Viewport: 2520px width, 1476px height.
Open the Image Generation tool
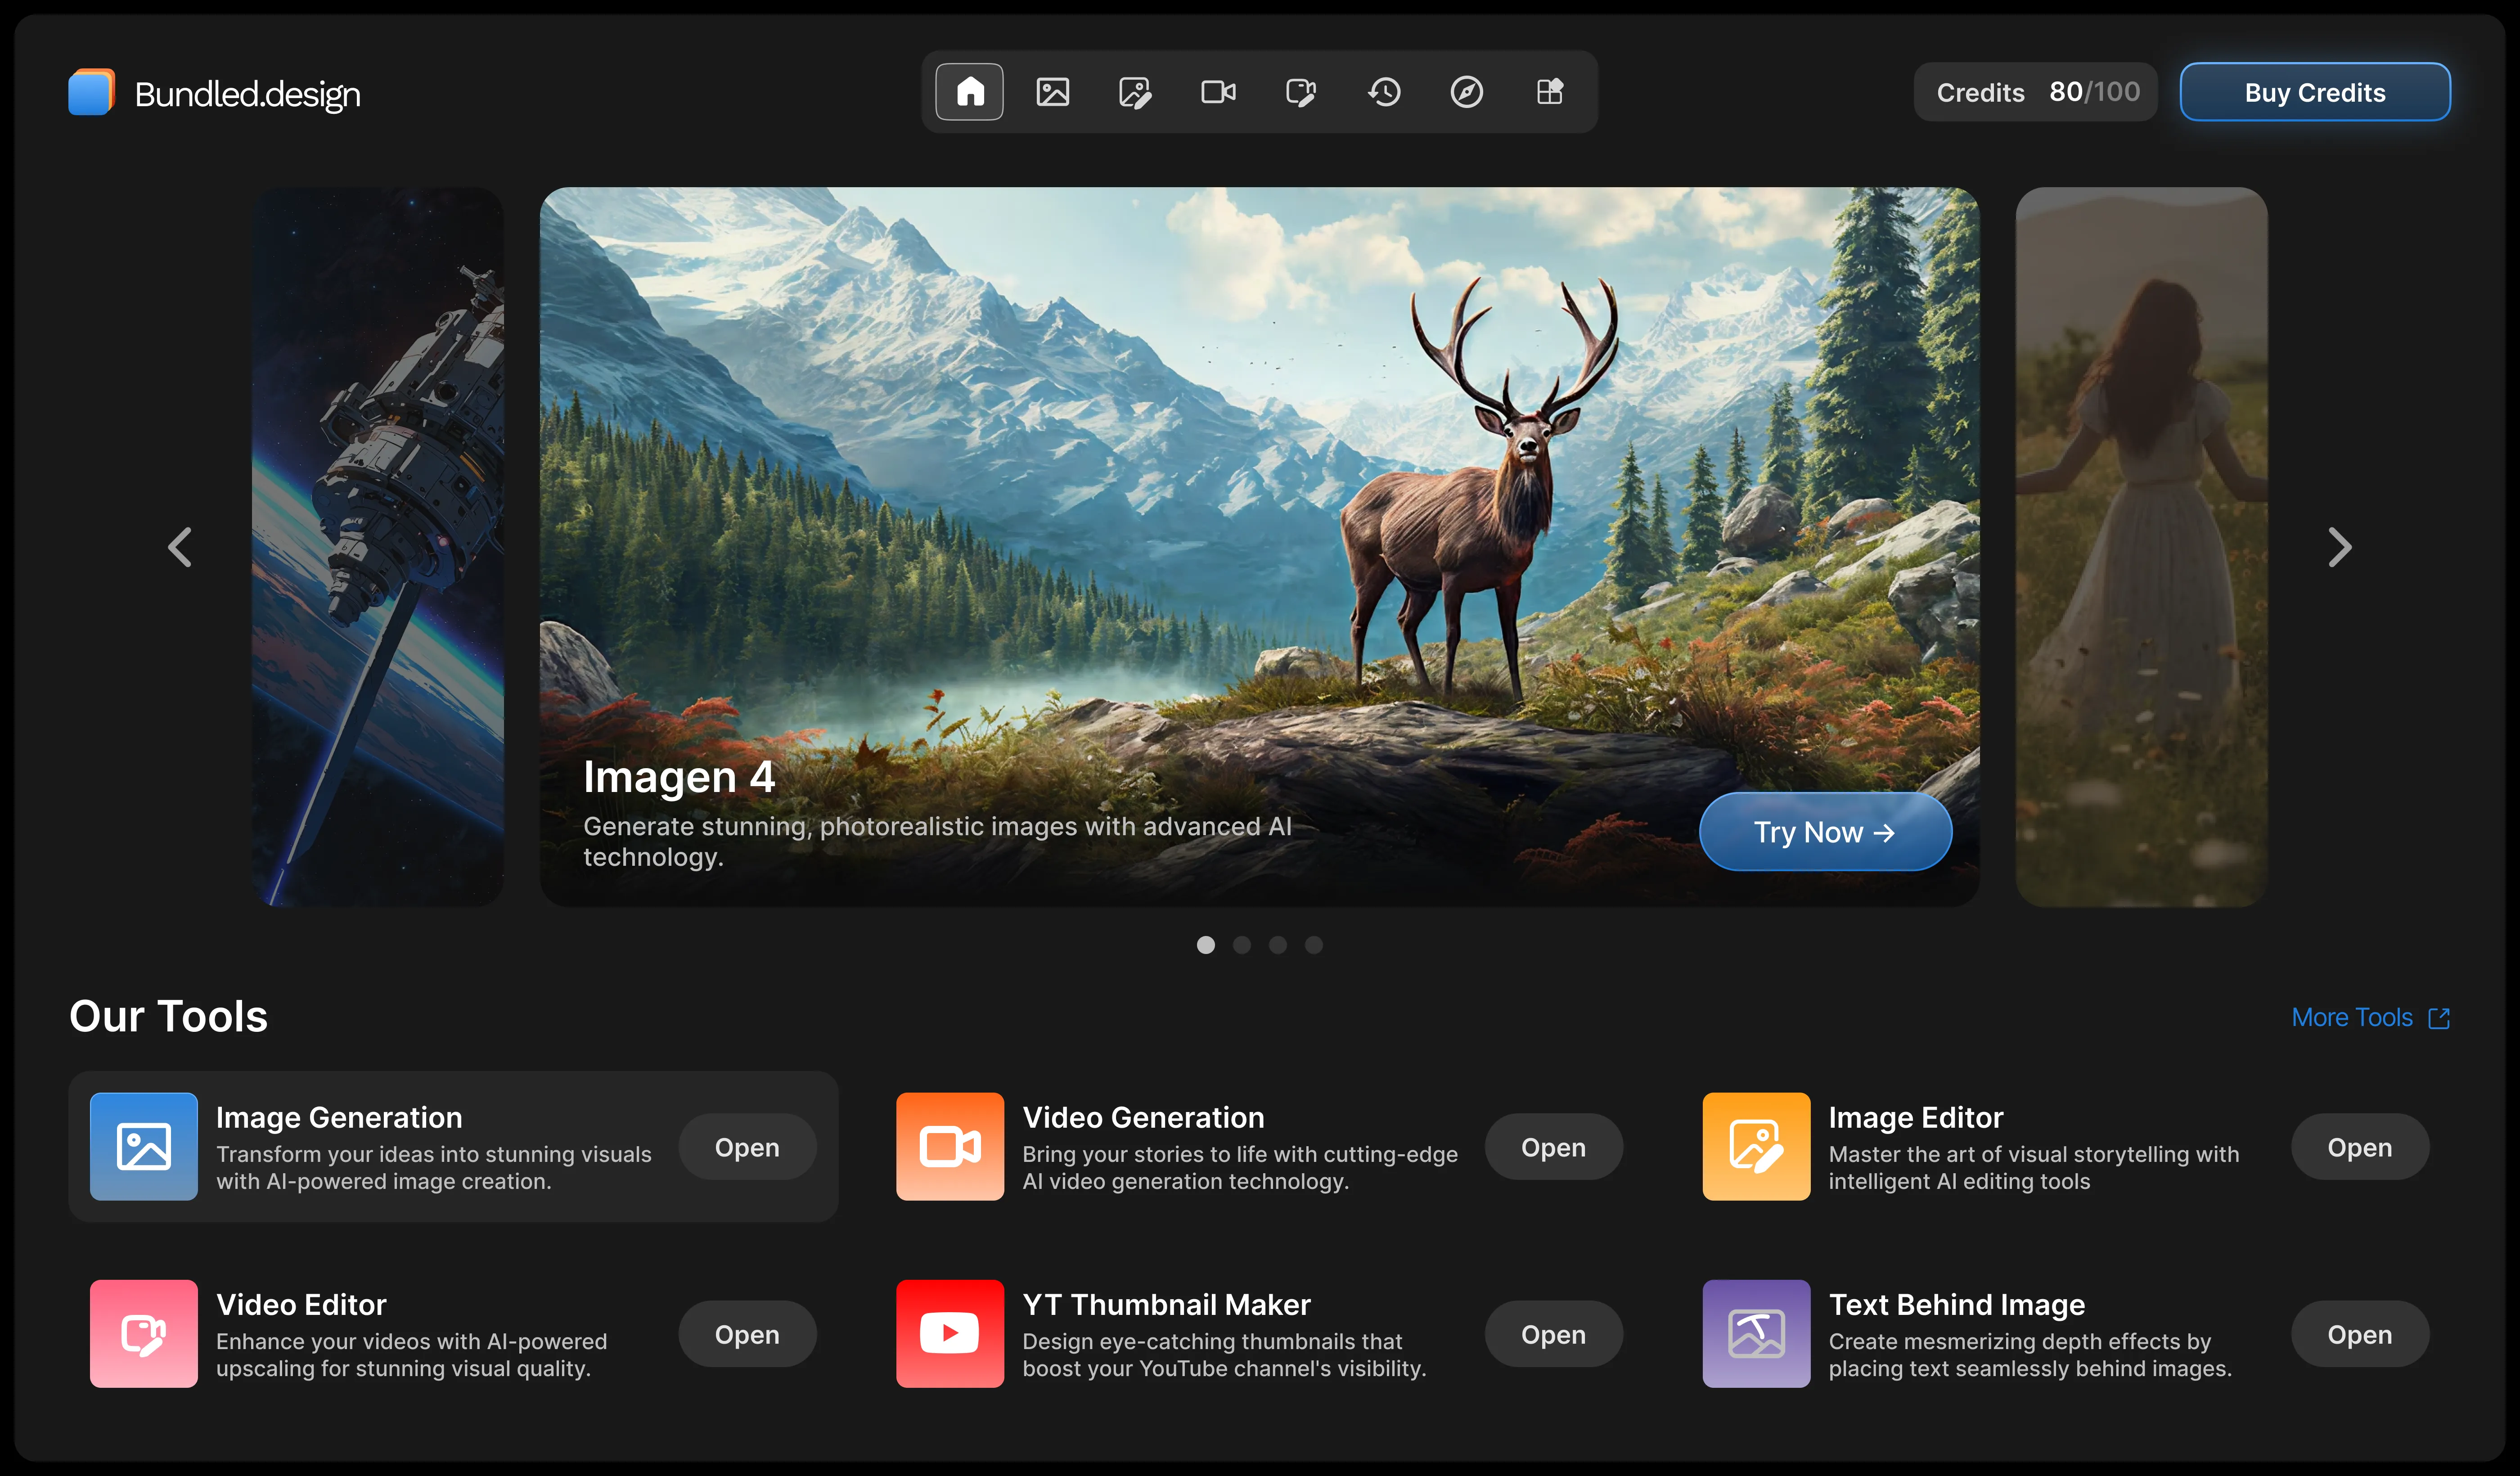747,1147
